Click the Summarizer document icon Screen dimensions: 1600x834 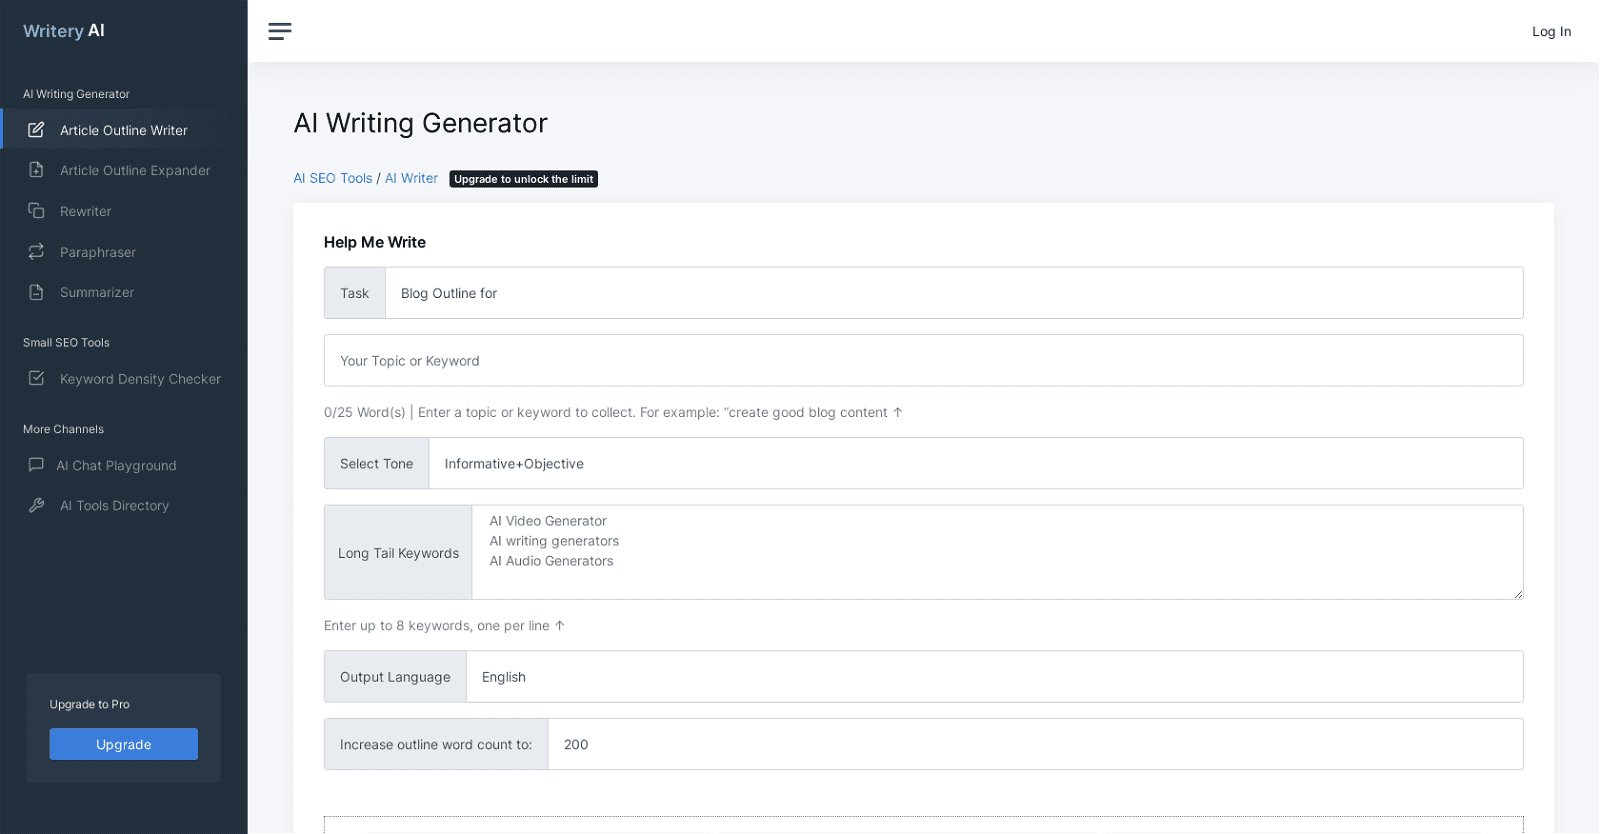[x=36, y=292]
